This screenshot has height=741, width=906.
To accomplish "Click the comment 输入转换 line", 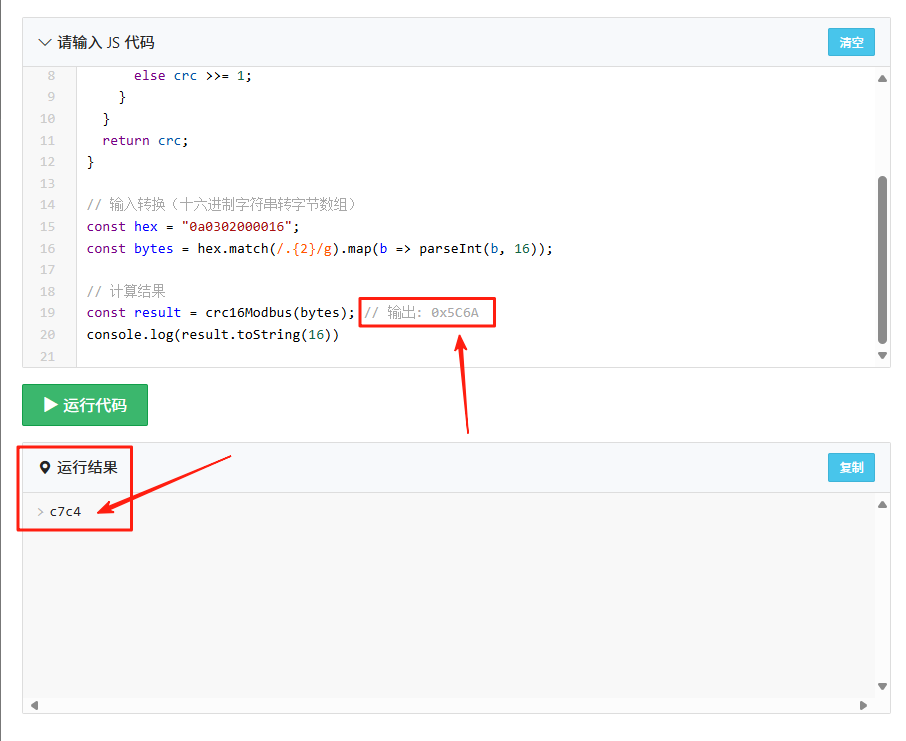I will coord(222,205).
